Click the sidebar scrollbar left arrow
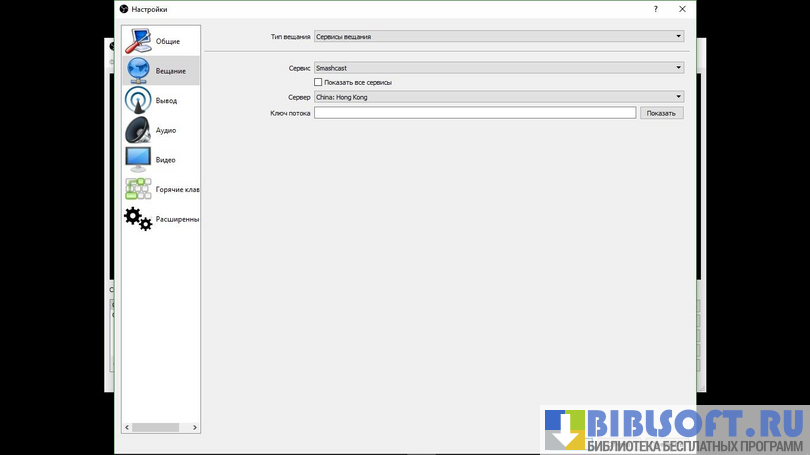The height and width of the screenshot is (455, 810). coord(127,427)
